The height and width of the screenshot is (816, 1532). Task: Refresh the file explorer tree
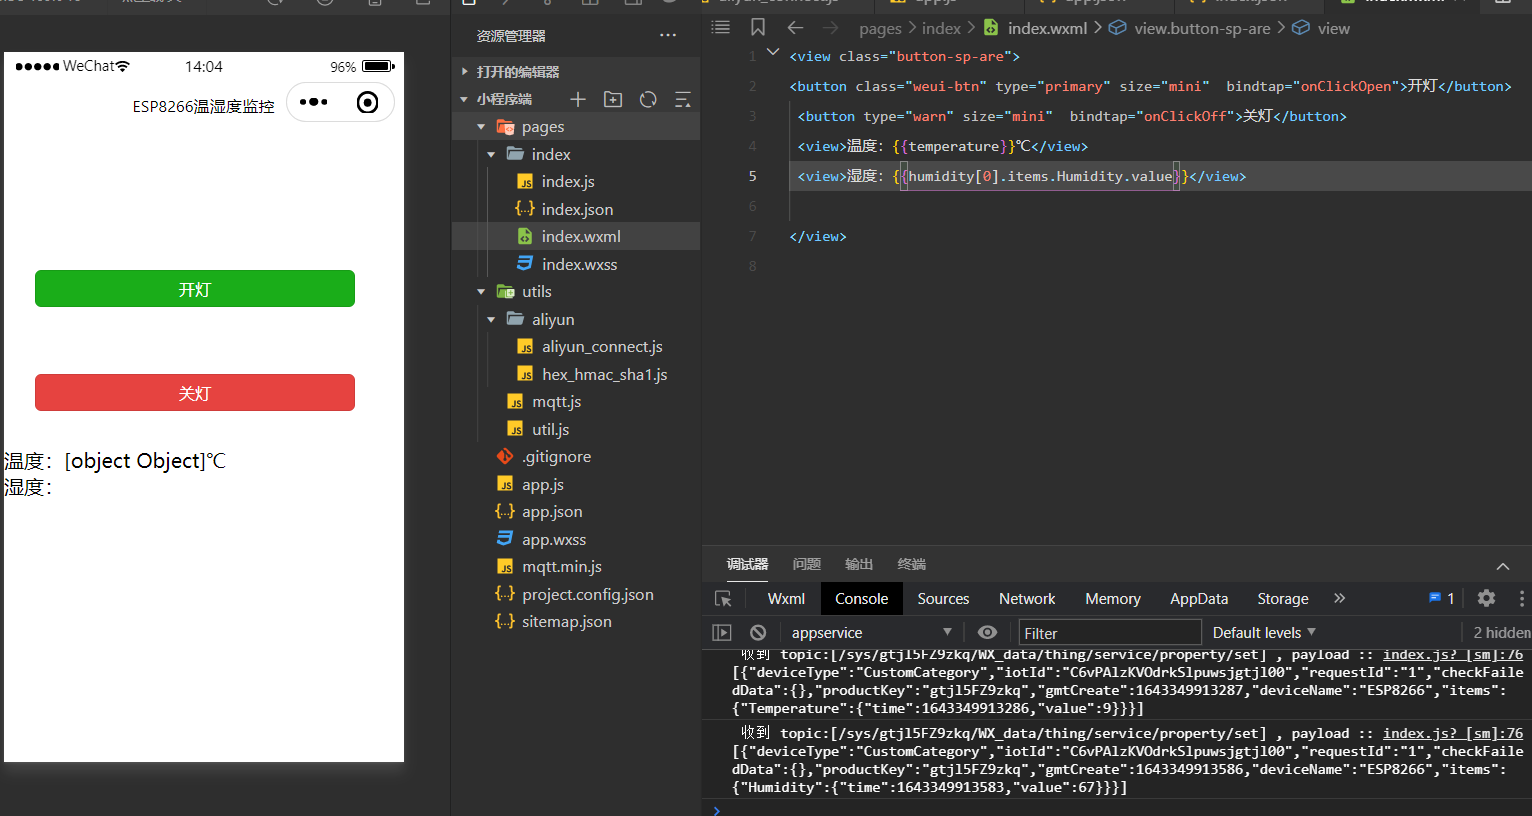point(648,99)
